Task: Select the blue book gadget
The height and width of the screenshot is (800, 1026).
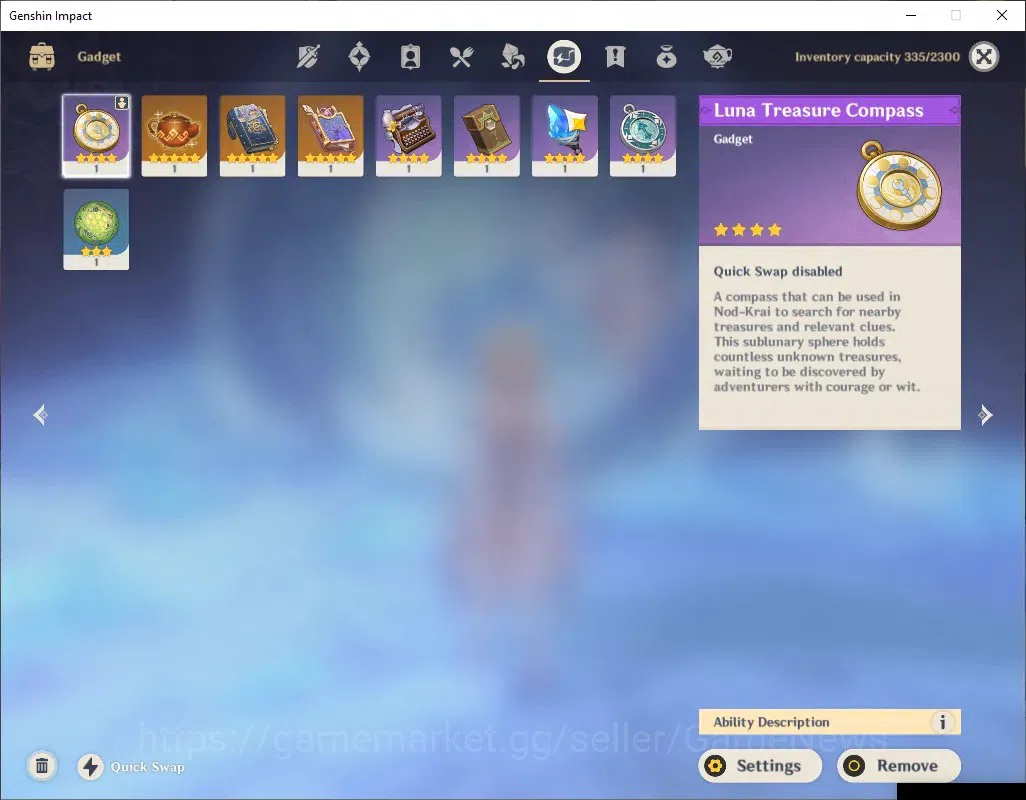Action: point(252,136)
